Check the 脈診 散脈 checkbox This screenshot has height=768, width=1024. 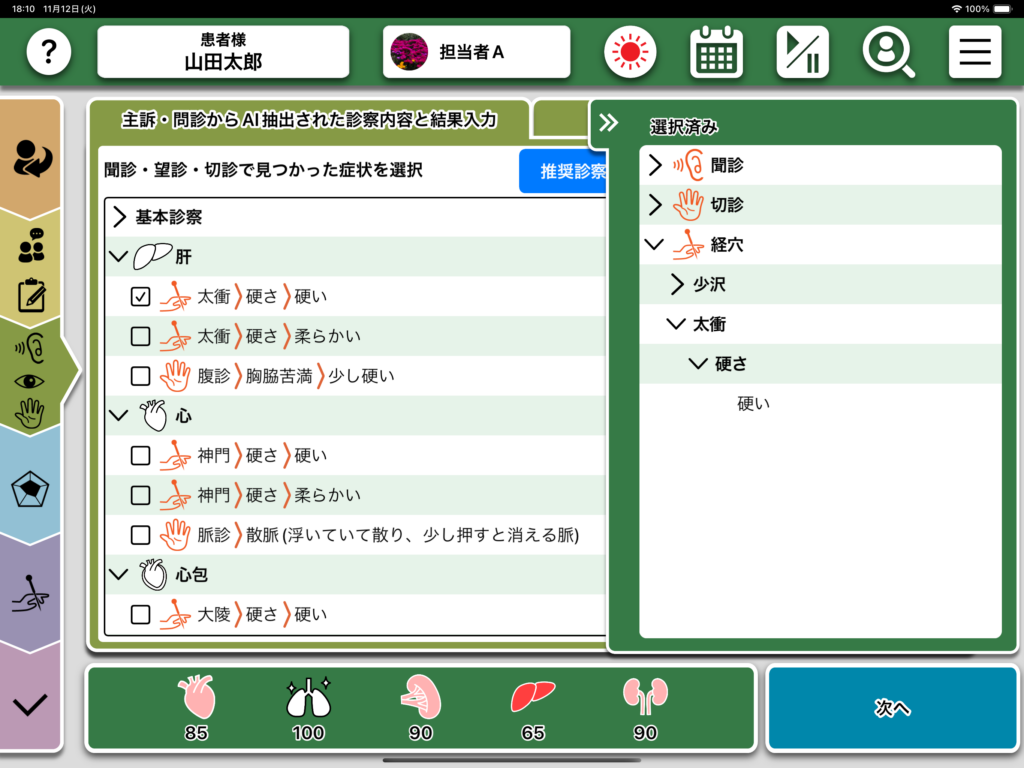[141, 535]
